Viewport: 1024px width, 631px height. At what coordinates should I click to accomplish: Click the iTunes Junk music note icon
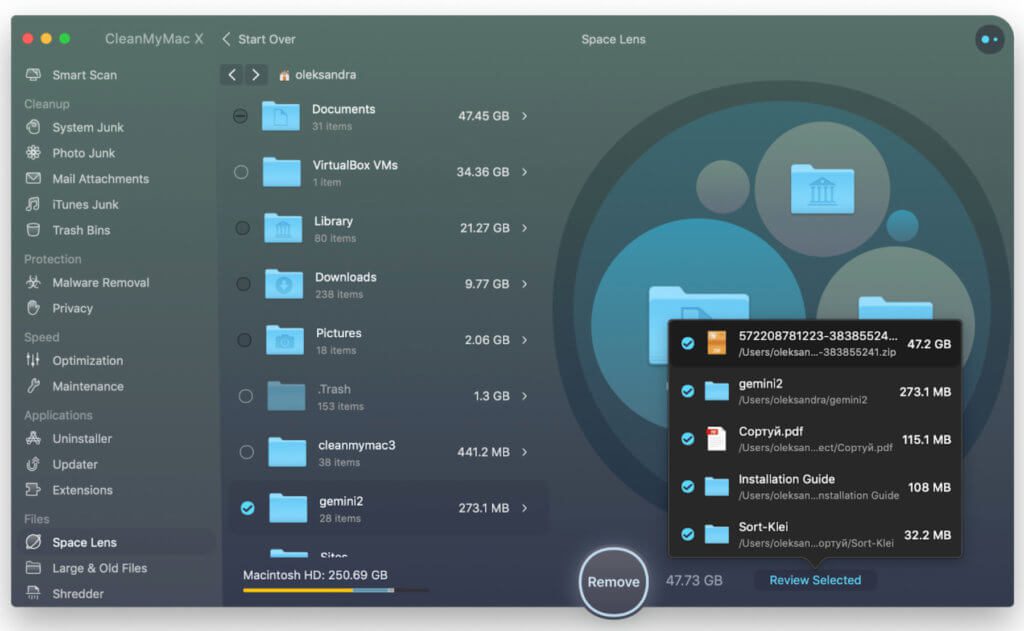33,204
